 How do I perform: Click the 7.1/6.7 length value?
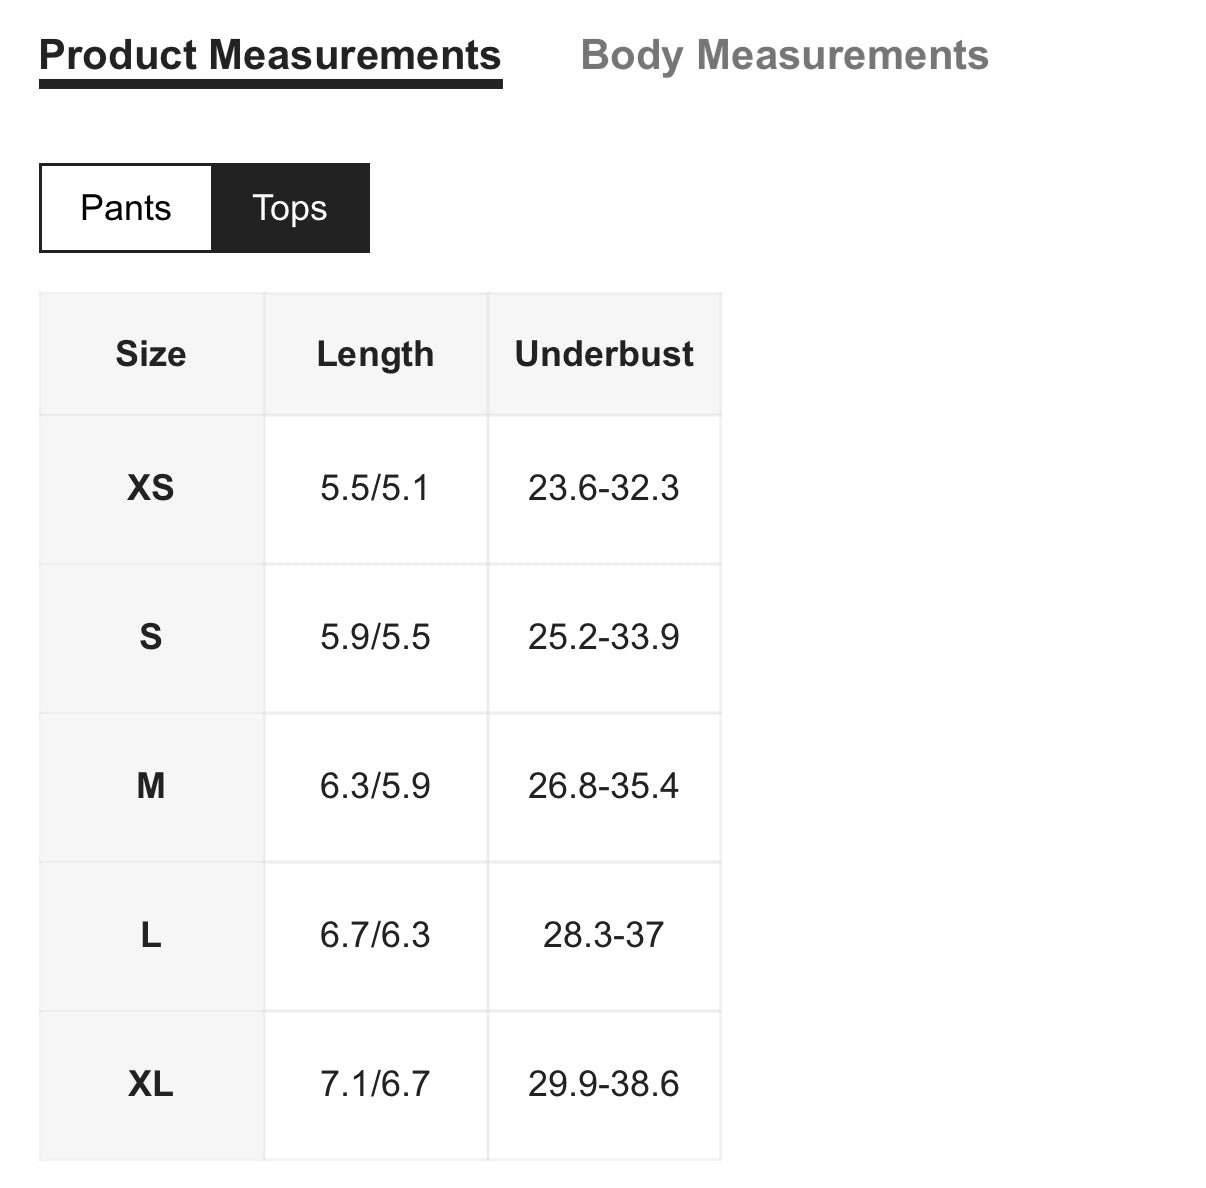(375, 1084)
